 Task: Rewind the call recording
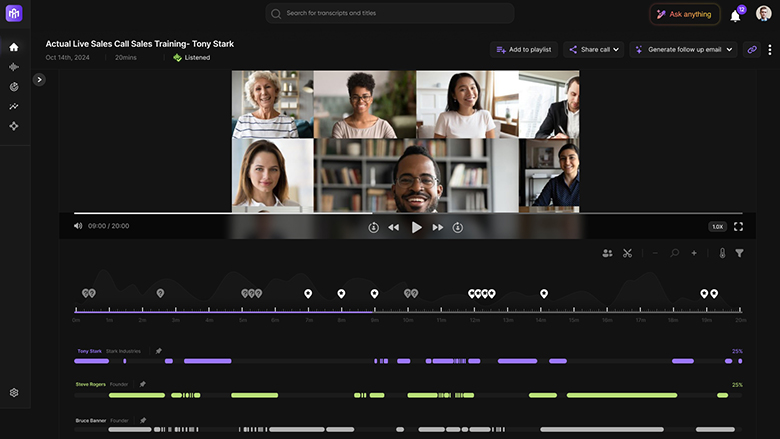(393, 228)
